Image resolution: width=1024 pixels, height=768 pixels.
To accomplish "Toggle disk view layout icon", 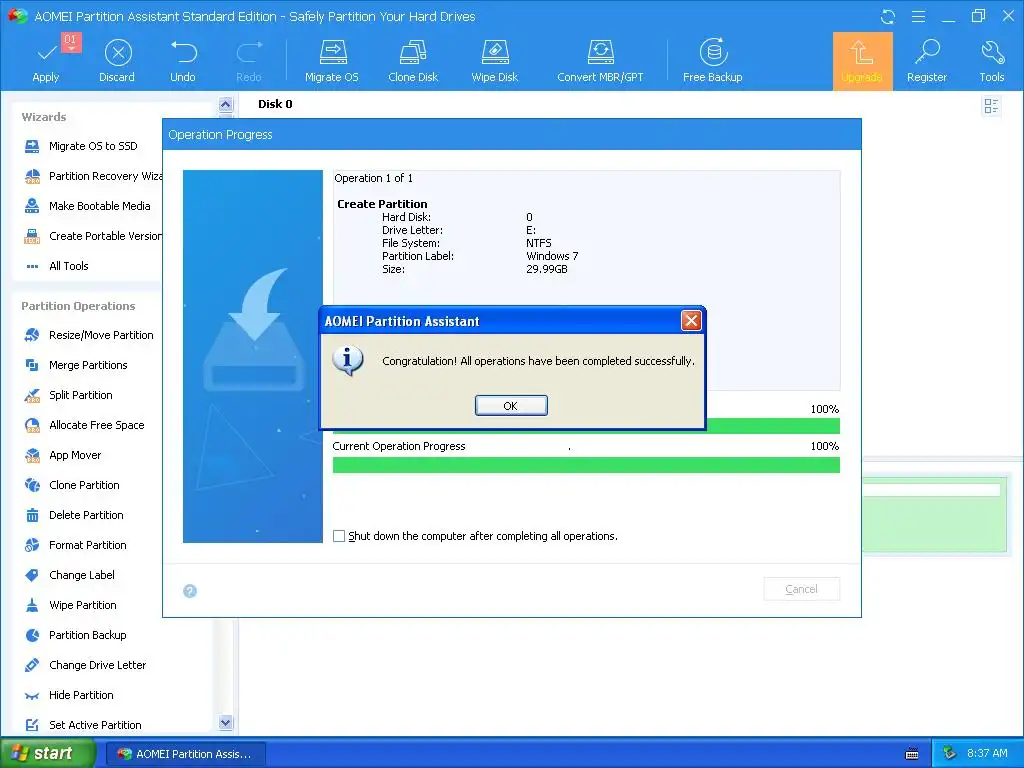I will 991,106.
